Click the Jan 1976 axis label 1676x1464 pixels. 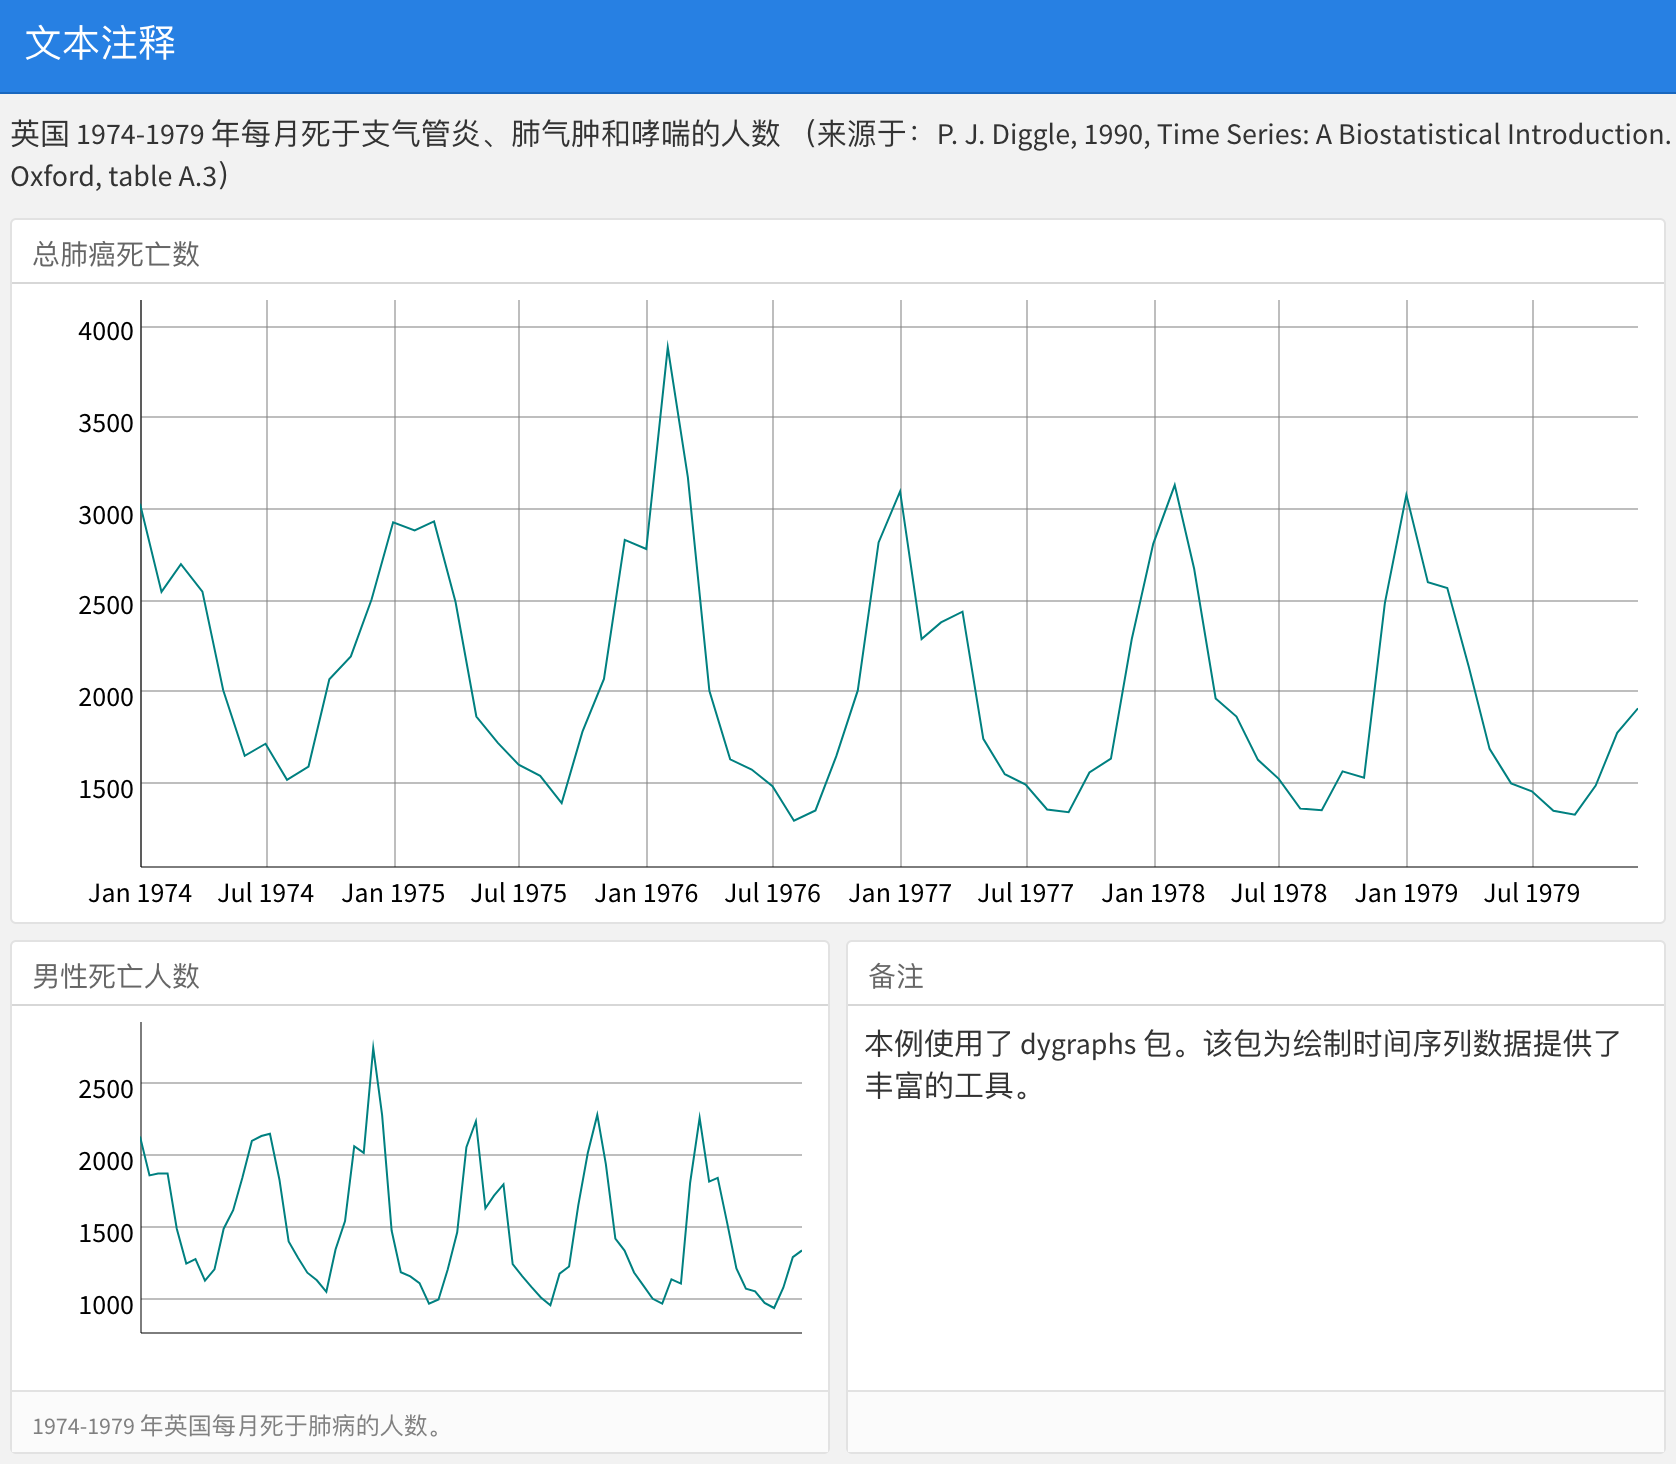[x=646, y=893]
